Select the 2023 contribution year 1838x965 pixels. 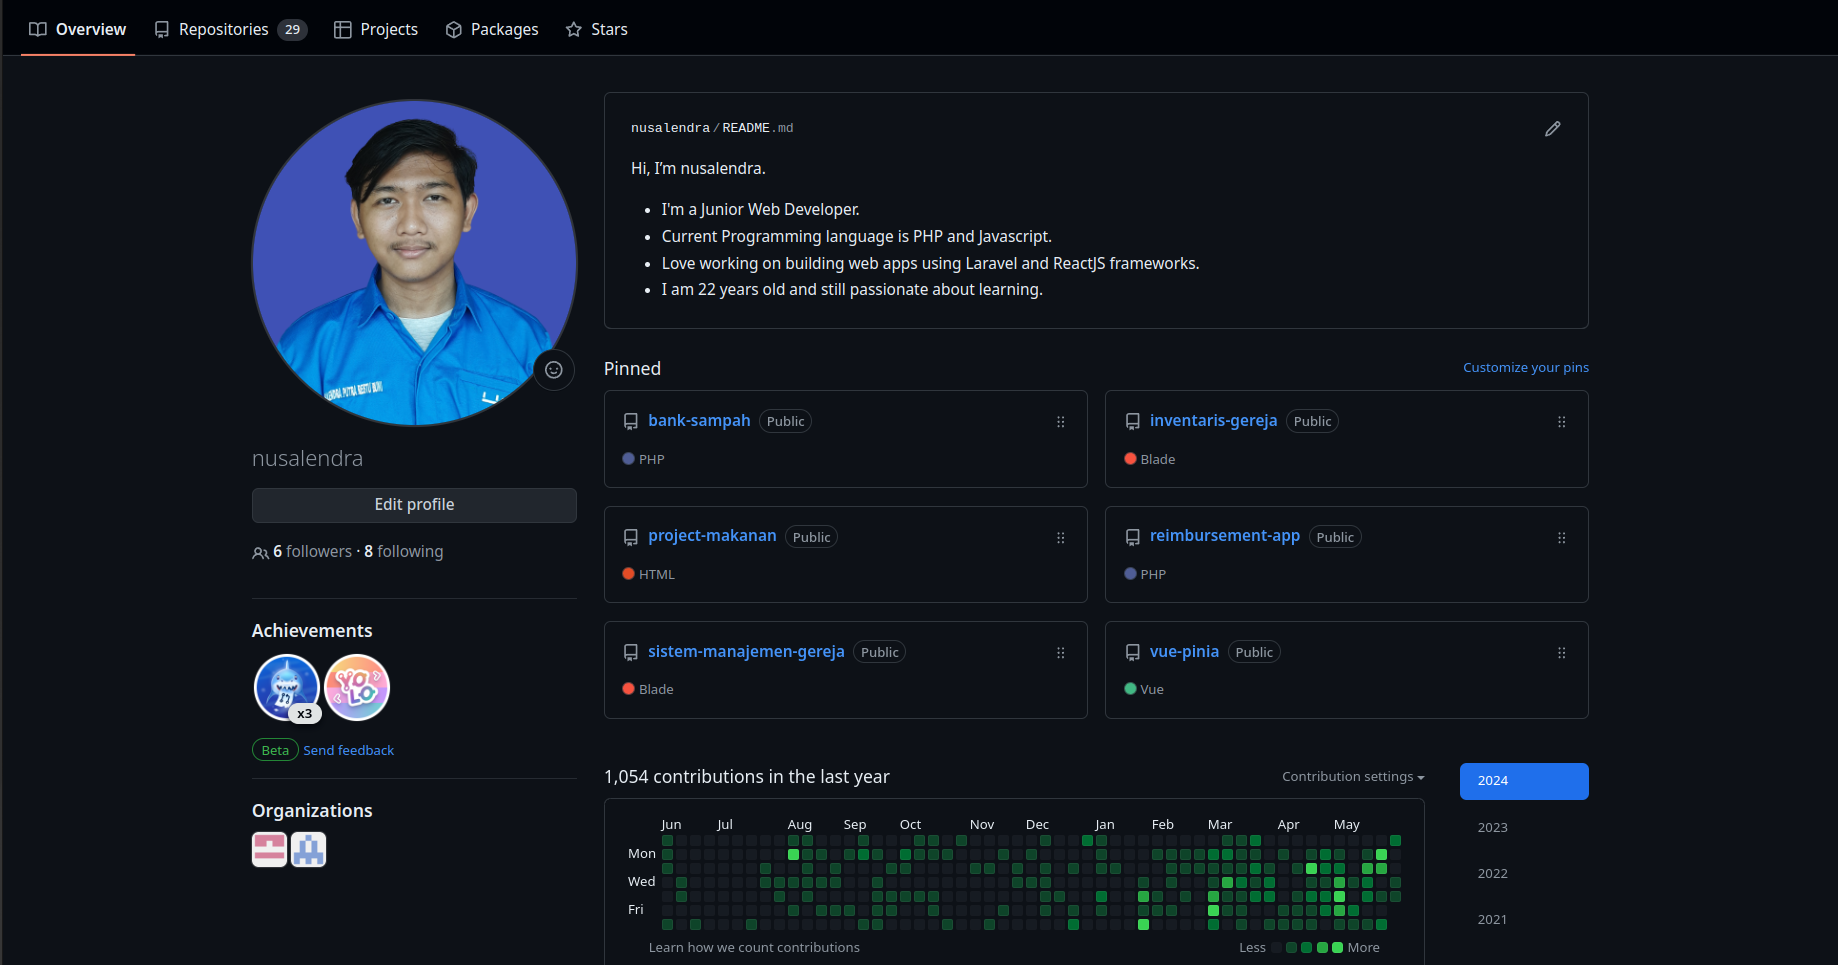(1492, 828)
